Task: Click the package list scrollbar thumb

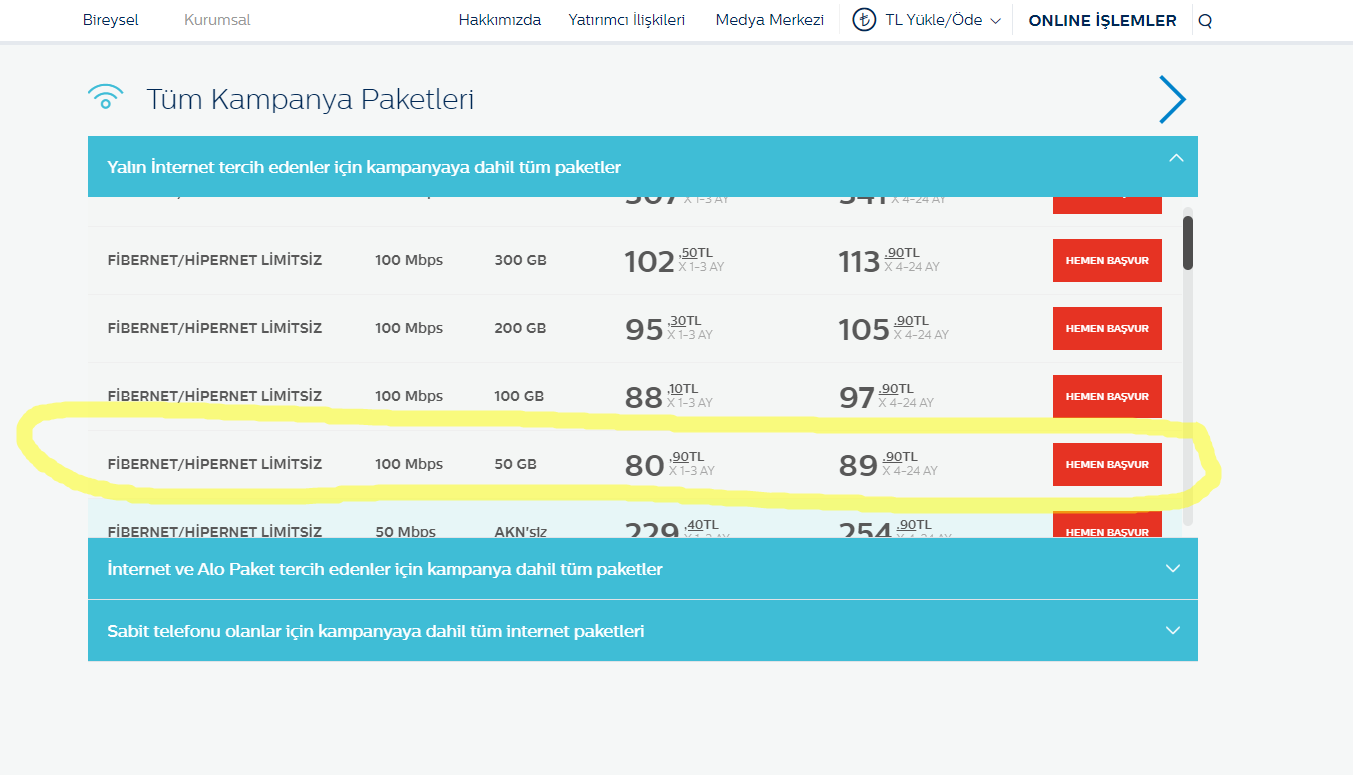Action: (x=1188, y=243)
